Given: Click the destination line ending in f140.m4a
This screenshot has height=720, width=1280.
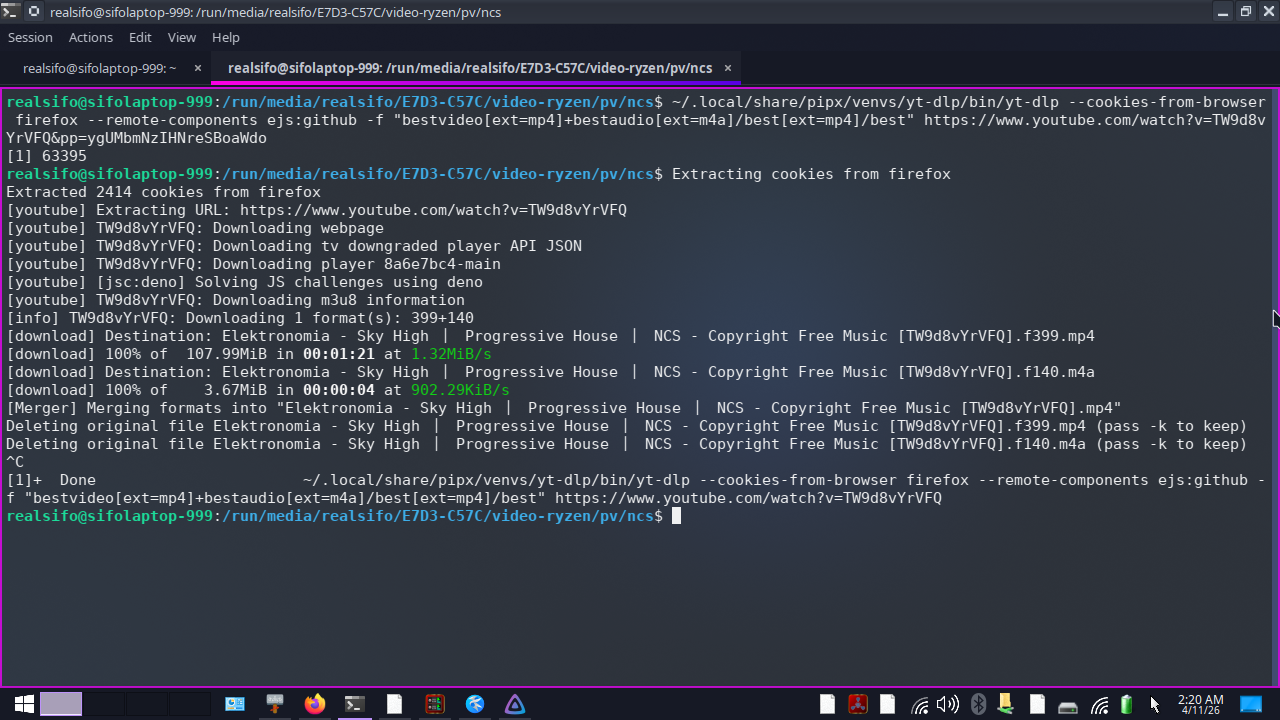Looking at the screenshot, I should (550, 372).
